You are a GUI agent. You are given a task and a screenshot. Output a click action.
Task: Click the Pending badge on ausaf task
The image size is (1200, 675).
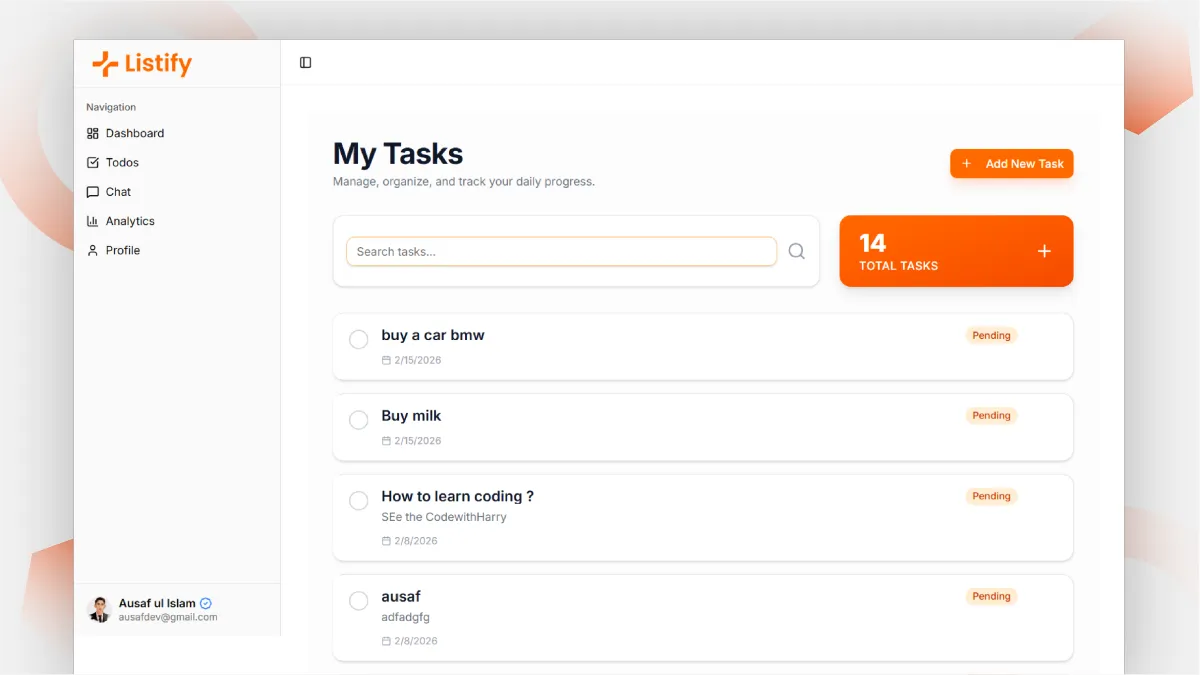tap(991, 596)
